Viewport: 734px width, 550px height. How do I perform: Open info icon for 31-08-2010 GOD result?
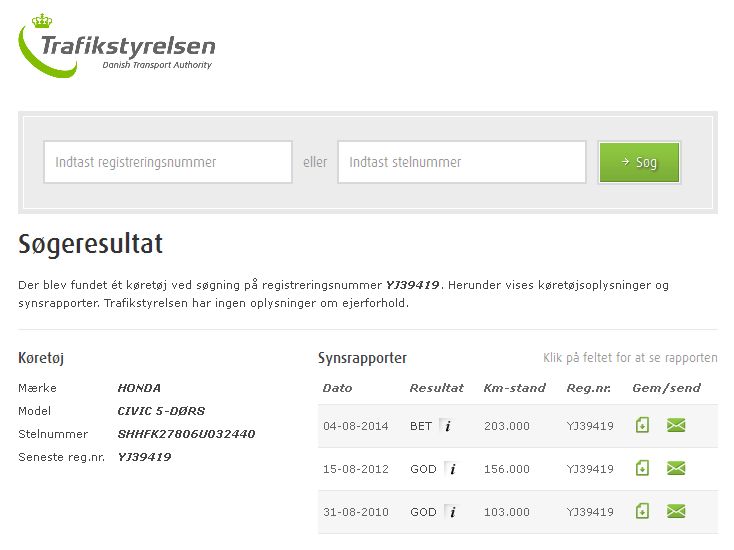coord(452,512)
